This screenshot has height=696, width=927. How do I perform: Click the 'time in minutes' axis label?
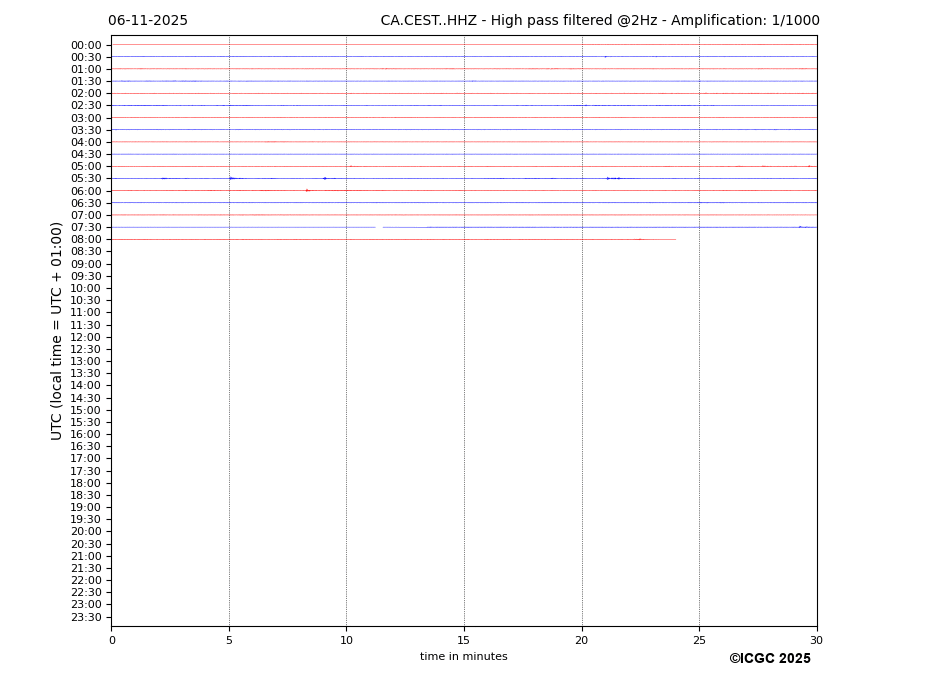tap(463, 657)
